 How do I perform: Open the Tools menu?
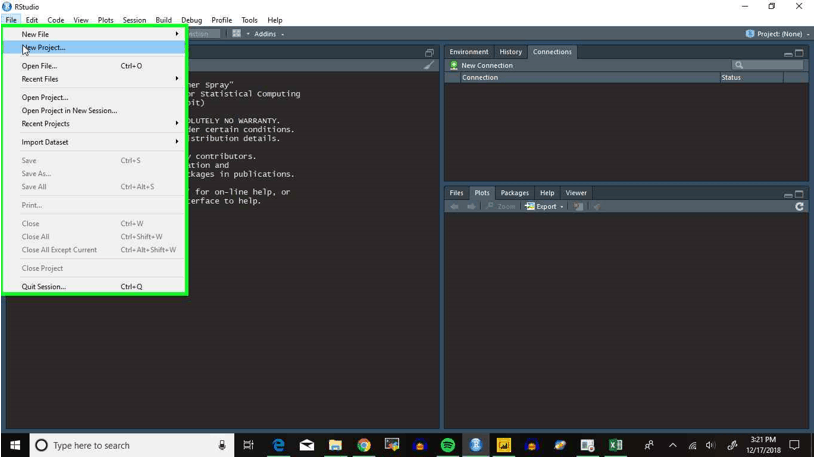(x=249, y=20)
